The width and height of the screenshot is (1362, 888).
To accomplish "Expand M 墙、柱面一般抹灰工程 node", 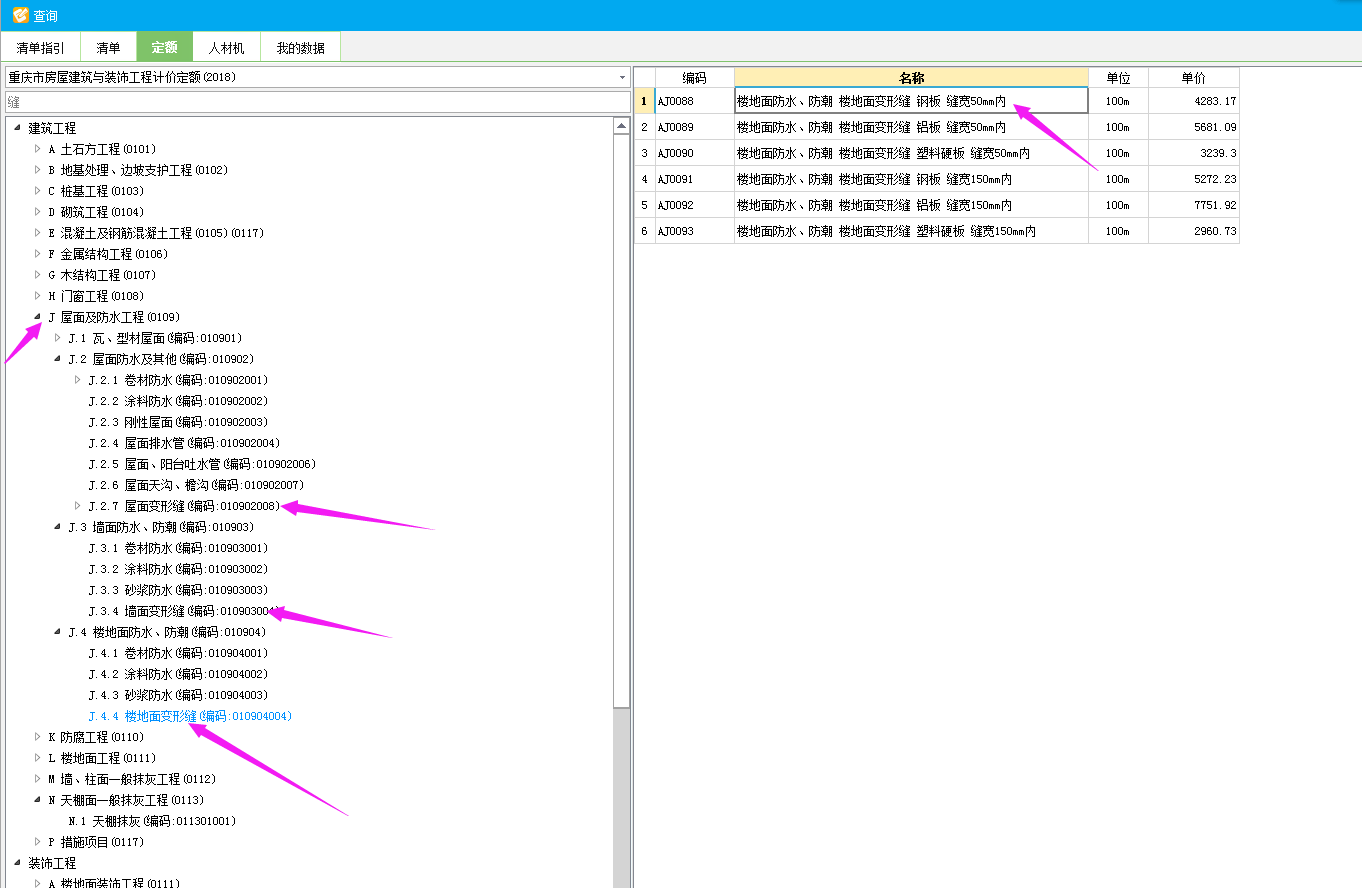I will point(38,779).
